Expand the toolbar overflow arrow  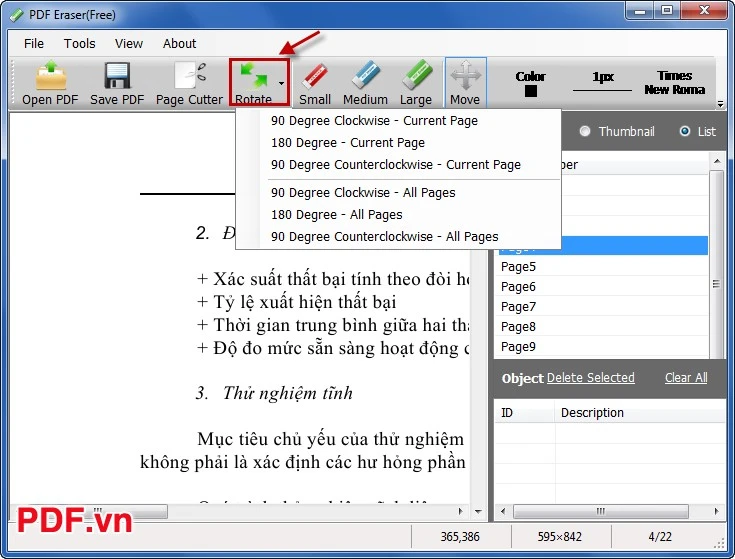coord(720,104)
